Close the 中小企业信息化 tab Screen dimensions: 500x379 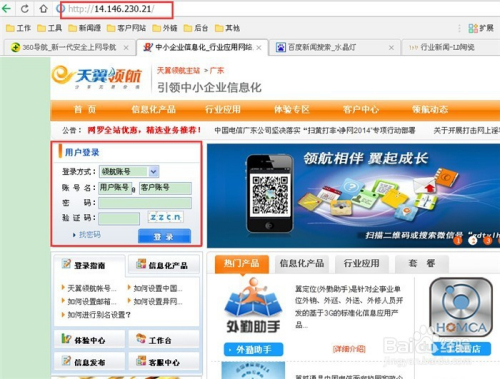259,48
